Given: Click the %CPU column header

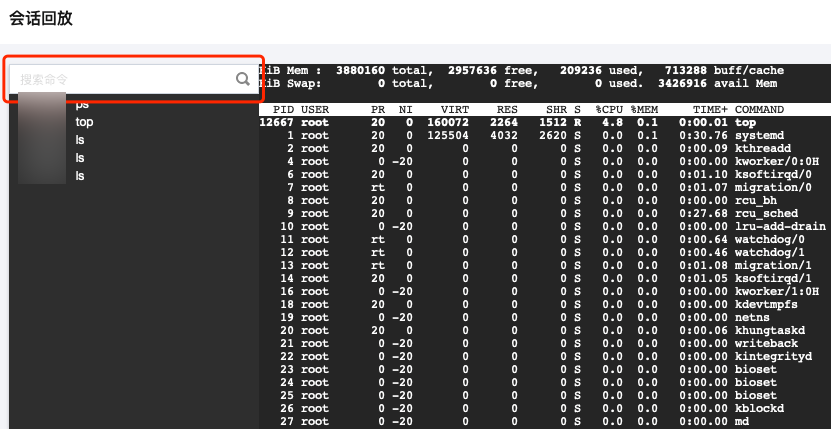Looking at the screenshot, I should pyautogui.click(x=609, y=110).
